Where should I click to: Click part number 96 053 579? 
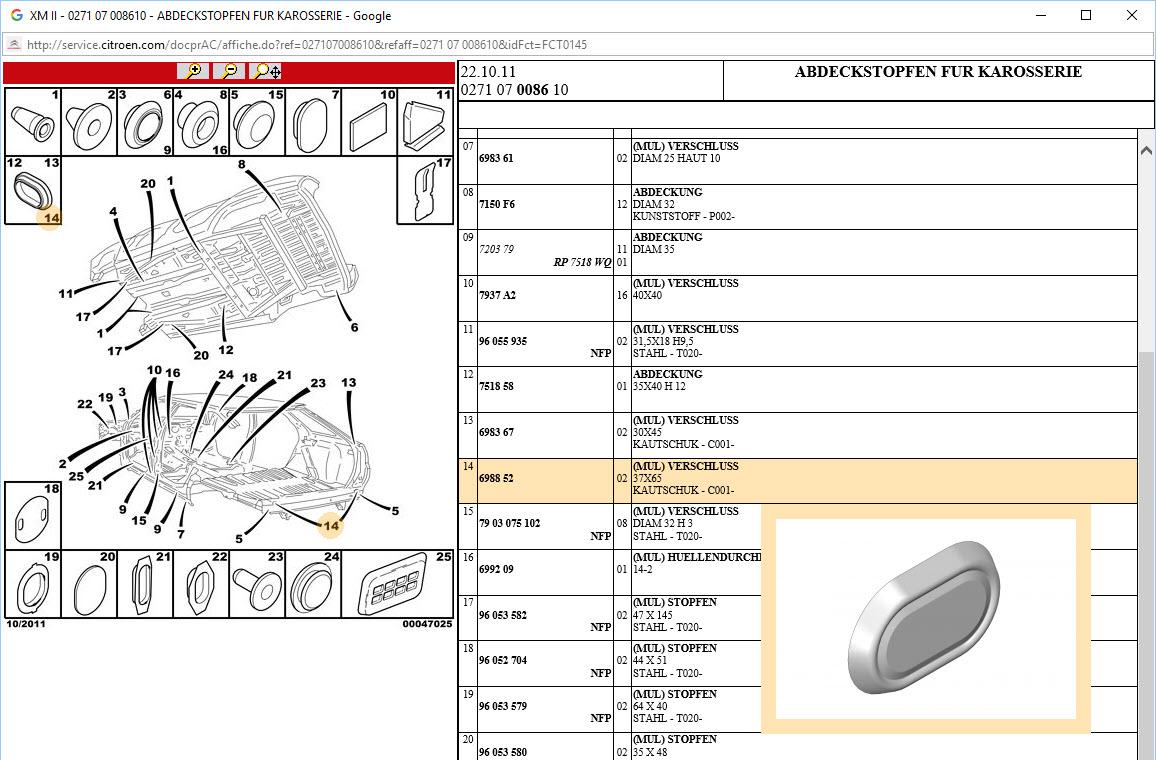click(x=503, y=706)
